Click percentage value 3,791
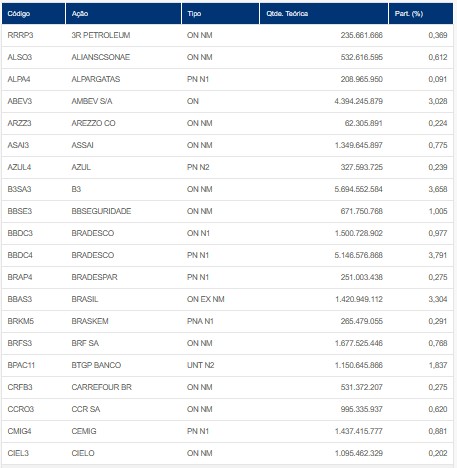The height and width of the screenshot is (468, 457). pyautogui.click(x=438, y=255)
